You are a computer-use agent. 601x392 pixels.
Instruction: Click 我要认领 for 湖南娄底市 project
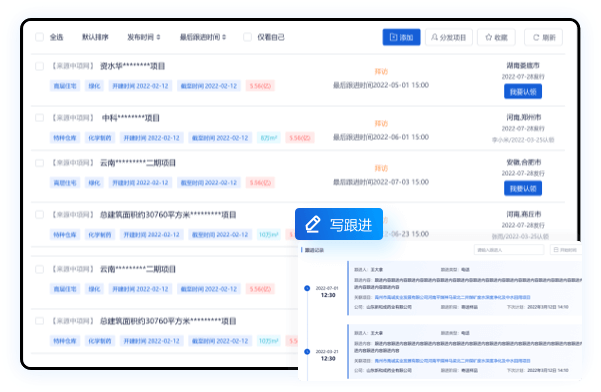523,92
